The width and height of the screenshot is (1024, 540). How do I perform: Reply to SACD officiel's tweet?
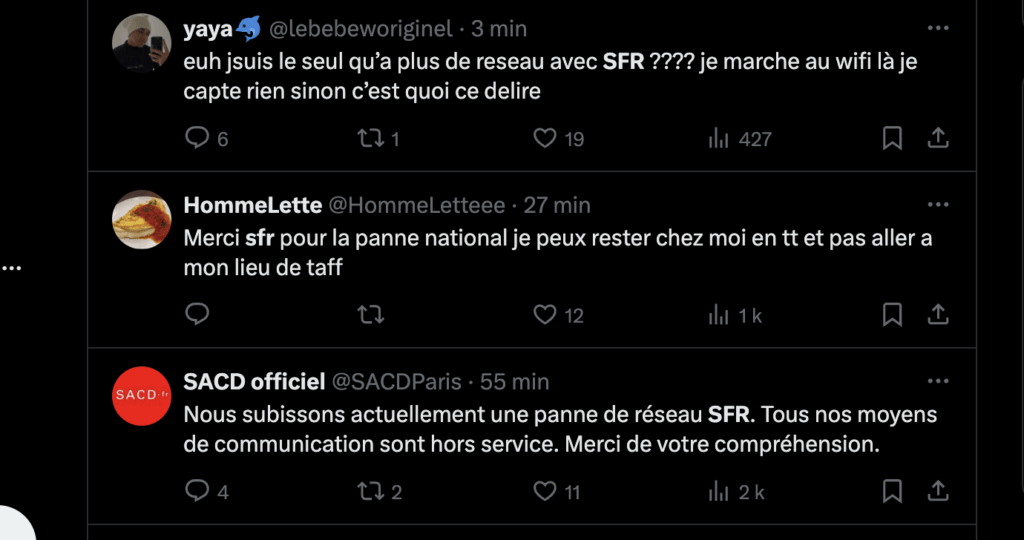[x=198, y=491]
